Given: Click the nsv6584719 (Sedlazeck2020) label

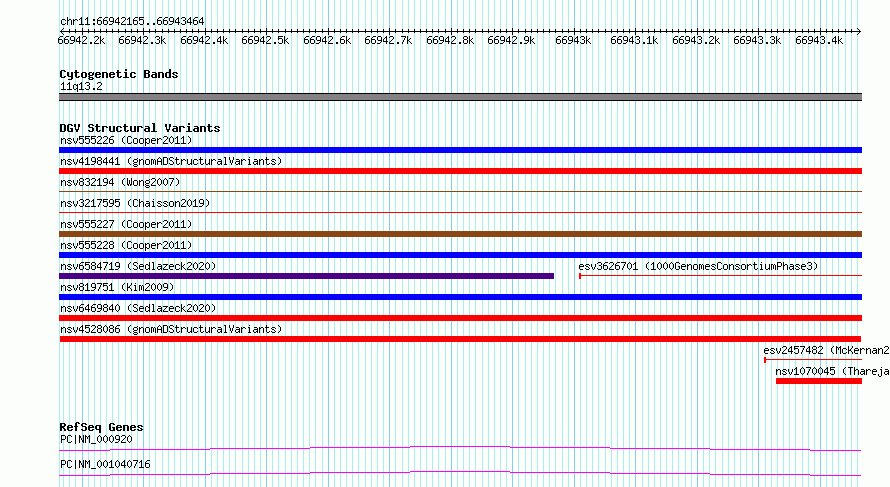Looking at the screenshot, I should (138, 266).
